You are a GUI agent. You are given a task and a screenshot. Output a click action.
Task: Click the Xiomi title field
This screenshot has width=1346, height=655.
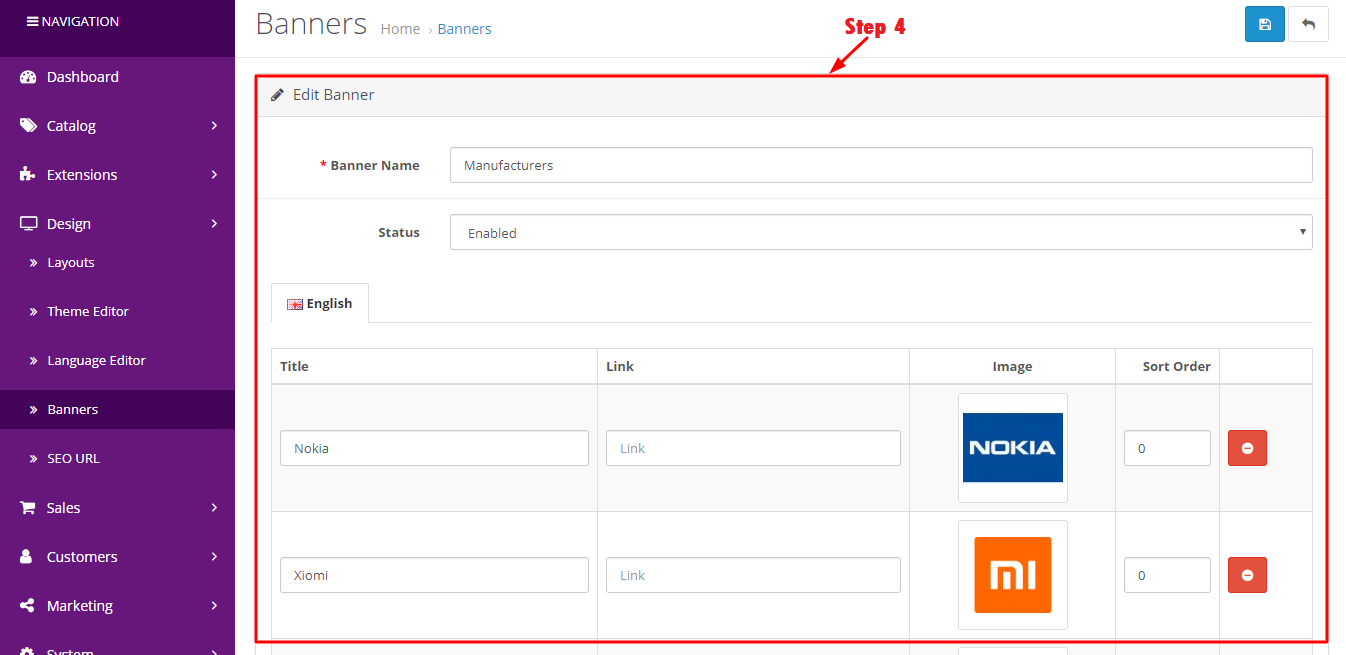click(x=434, y=575)
